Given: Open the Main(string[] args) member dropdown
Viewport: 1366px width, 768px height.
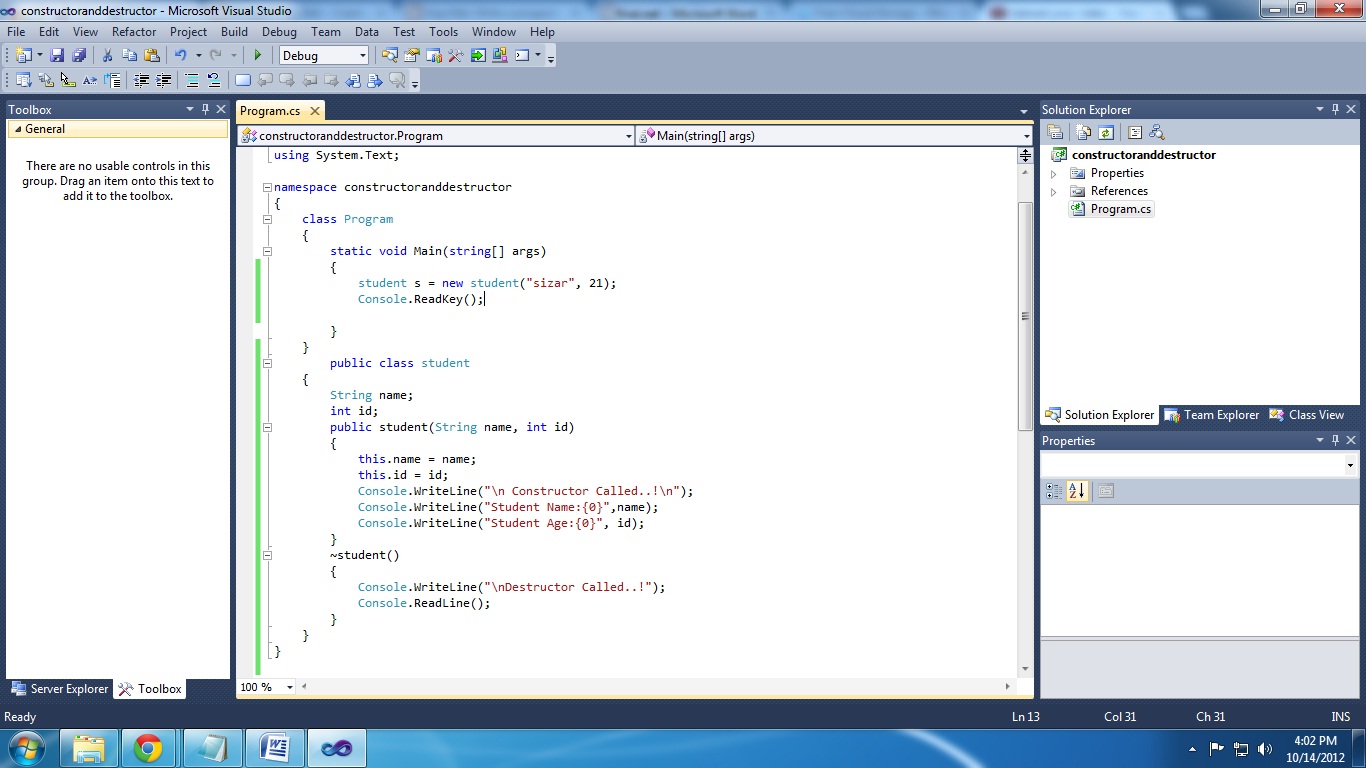Looking at the screenshot, I should 1026,136.
